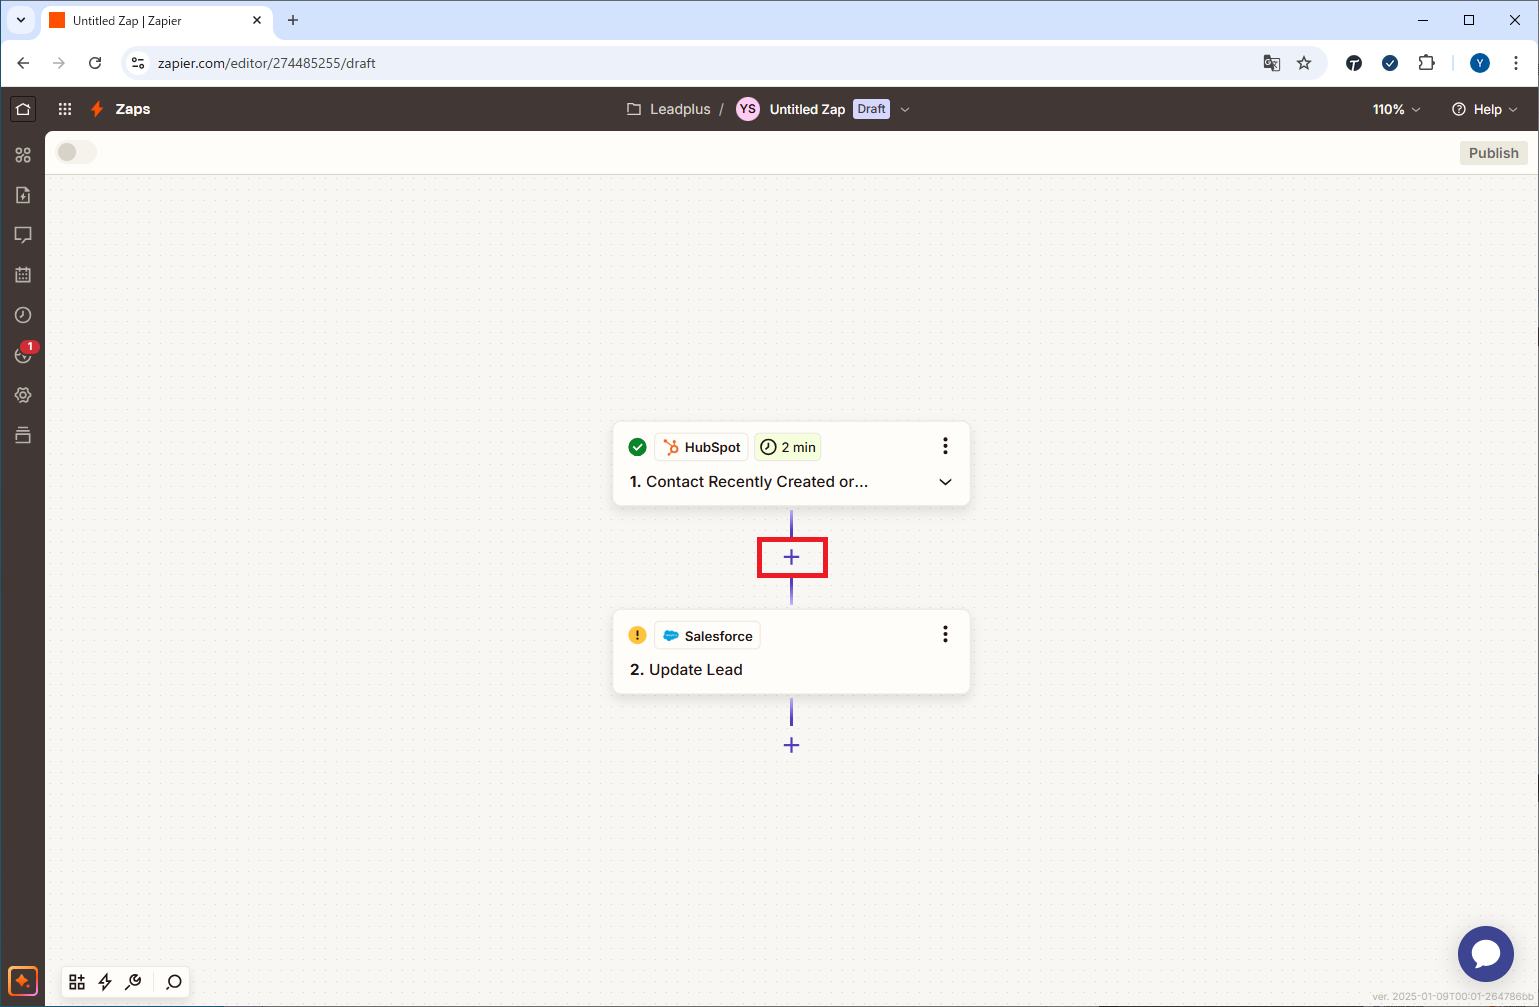Viewport: 1539px width, 1007px height.
Task: Go back in browser history
Action: 23,63
